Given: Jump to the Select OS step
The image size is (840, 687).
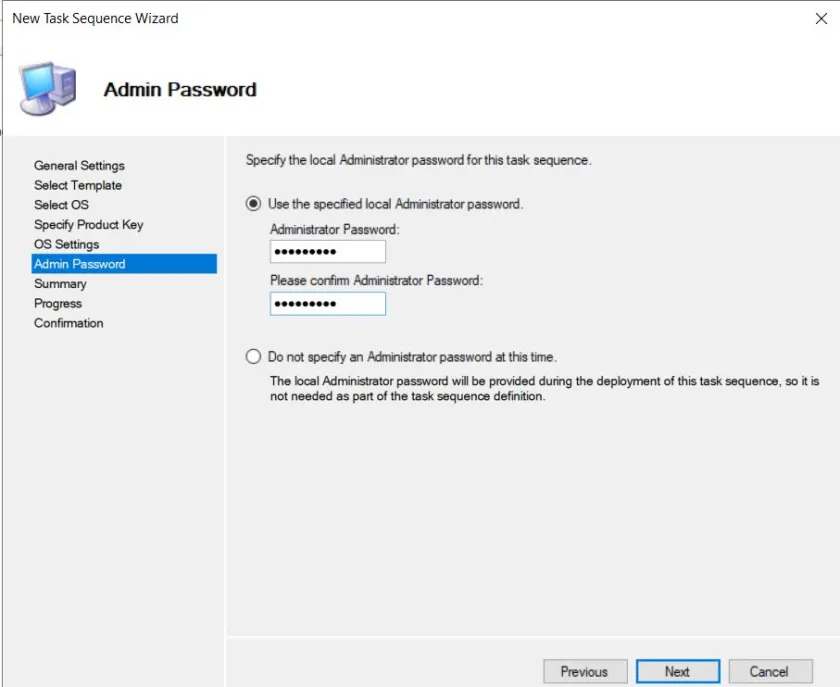Looking at the screenshot, I should coord(61,205).
